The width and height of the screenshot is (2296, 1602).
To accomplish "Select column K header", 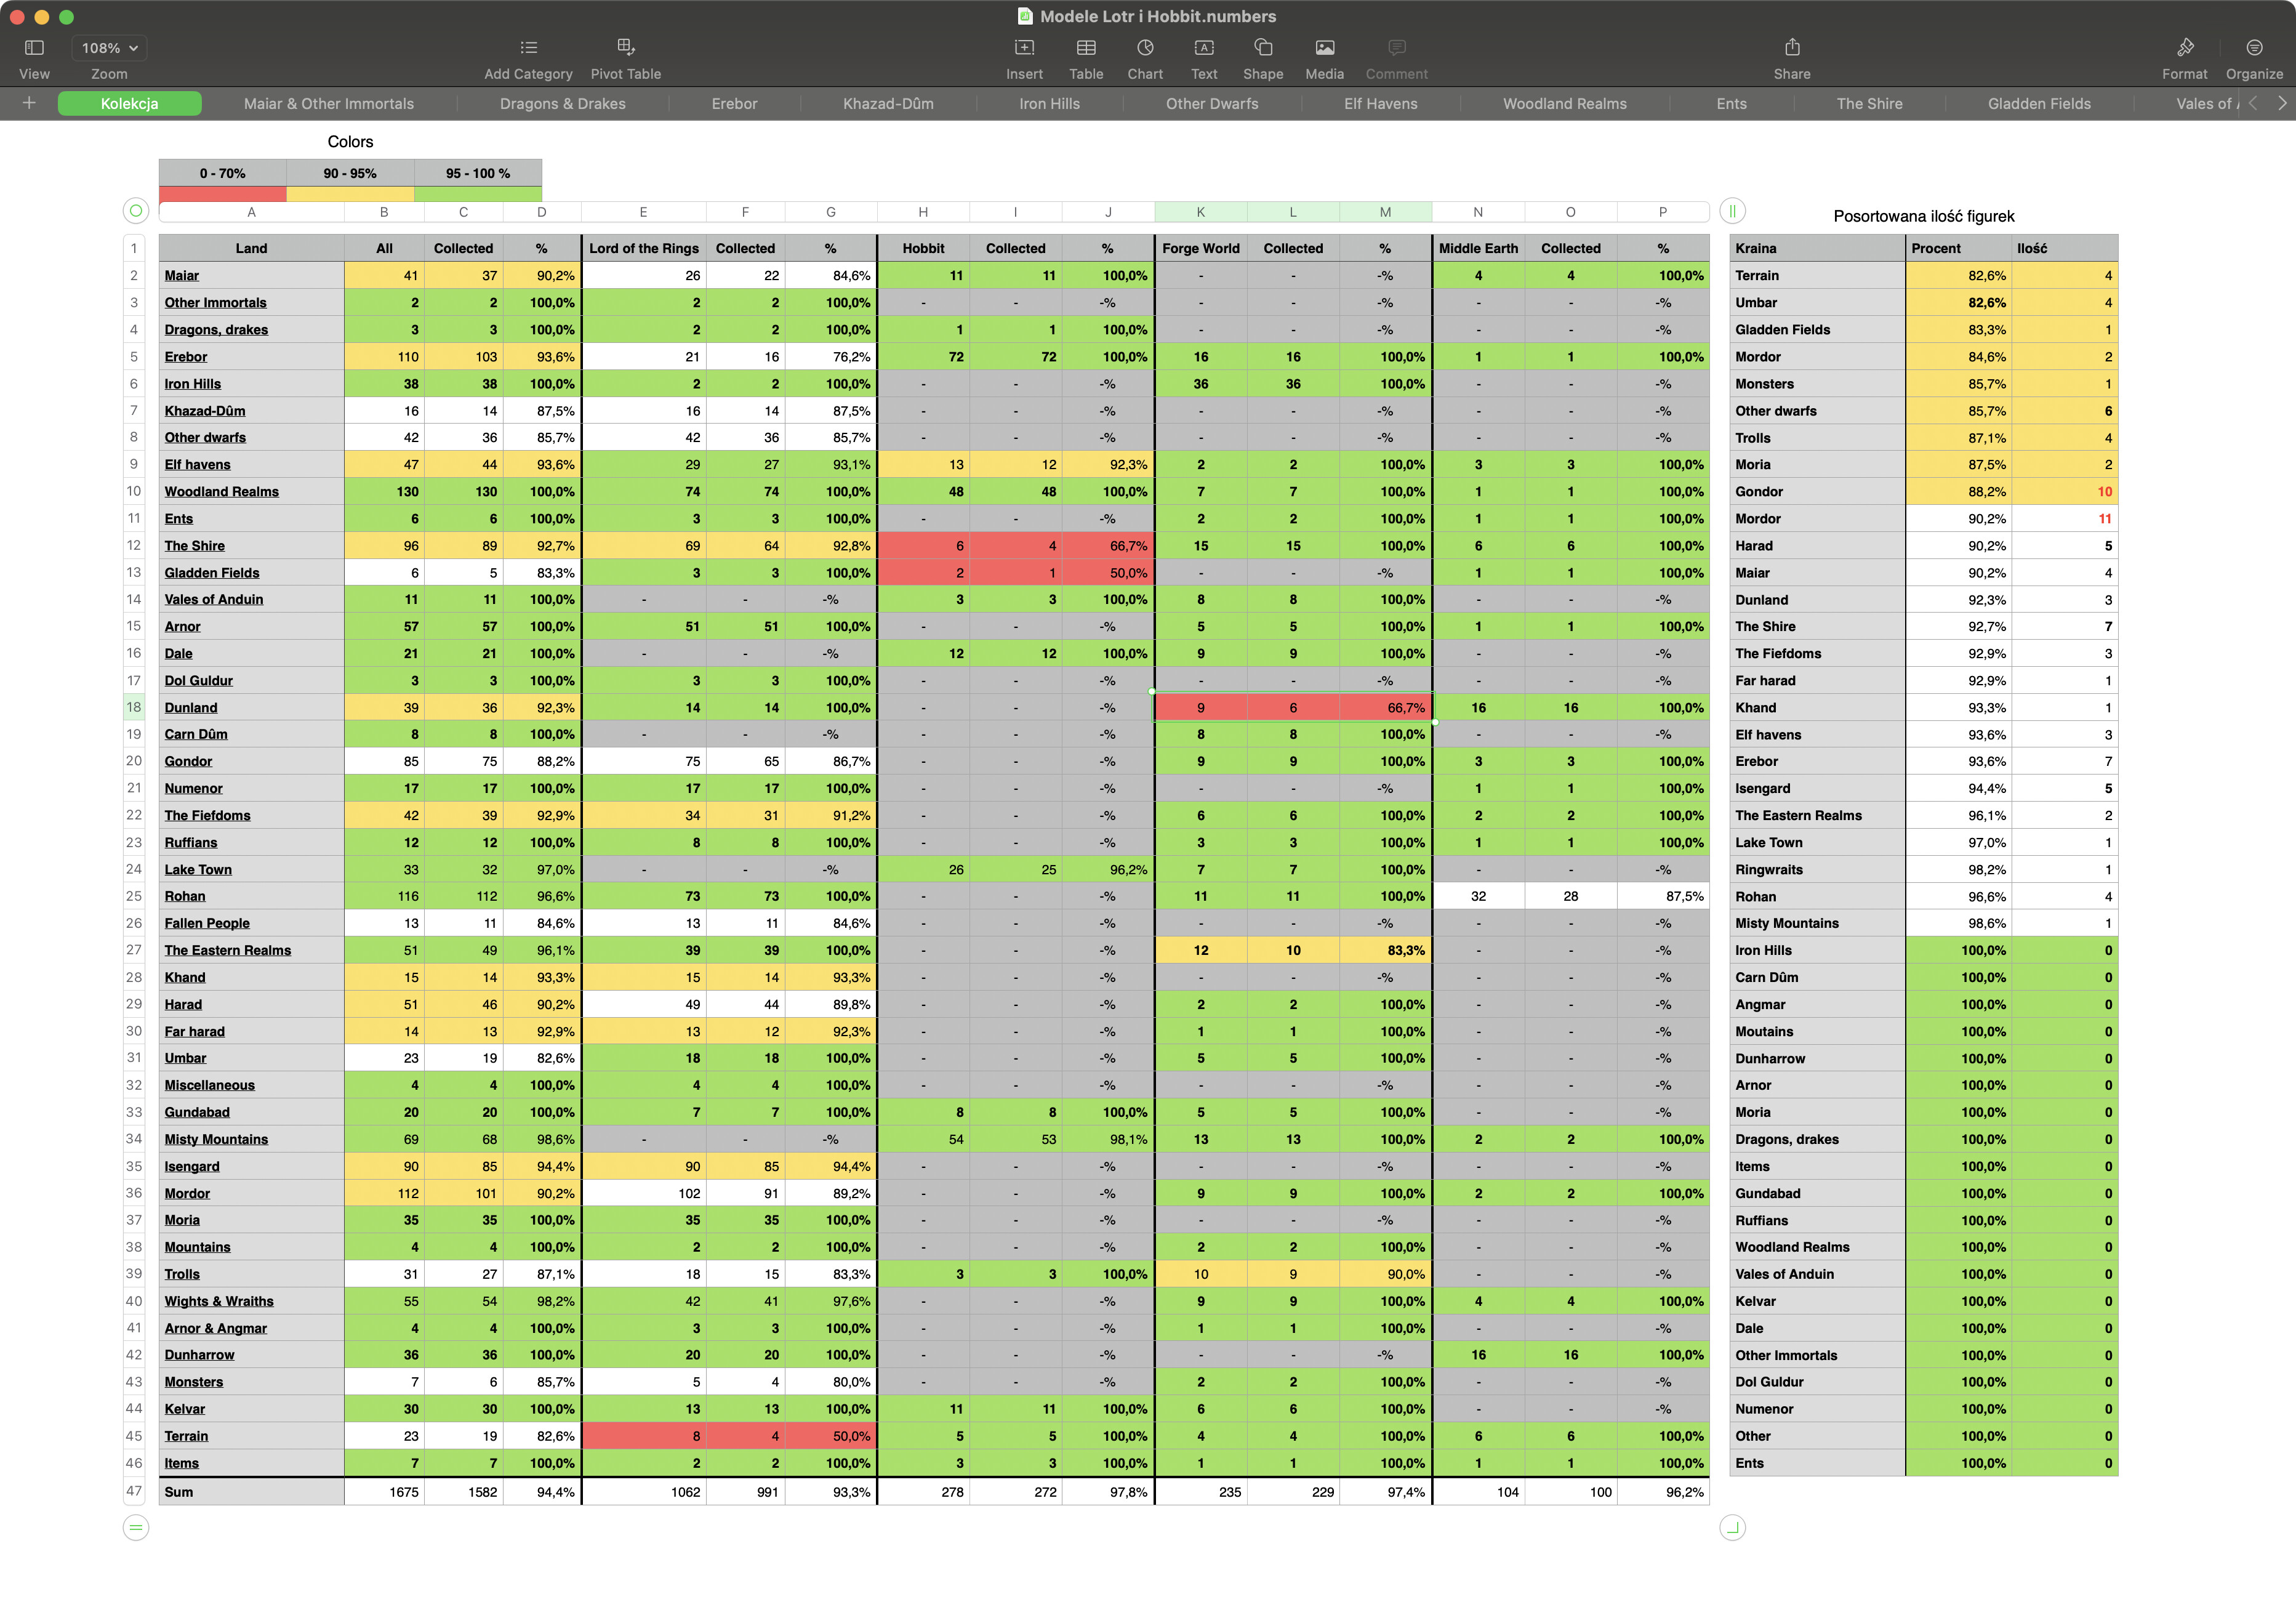I will pyautogui.click(x=1200, y=212).
